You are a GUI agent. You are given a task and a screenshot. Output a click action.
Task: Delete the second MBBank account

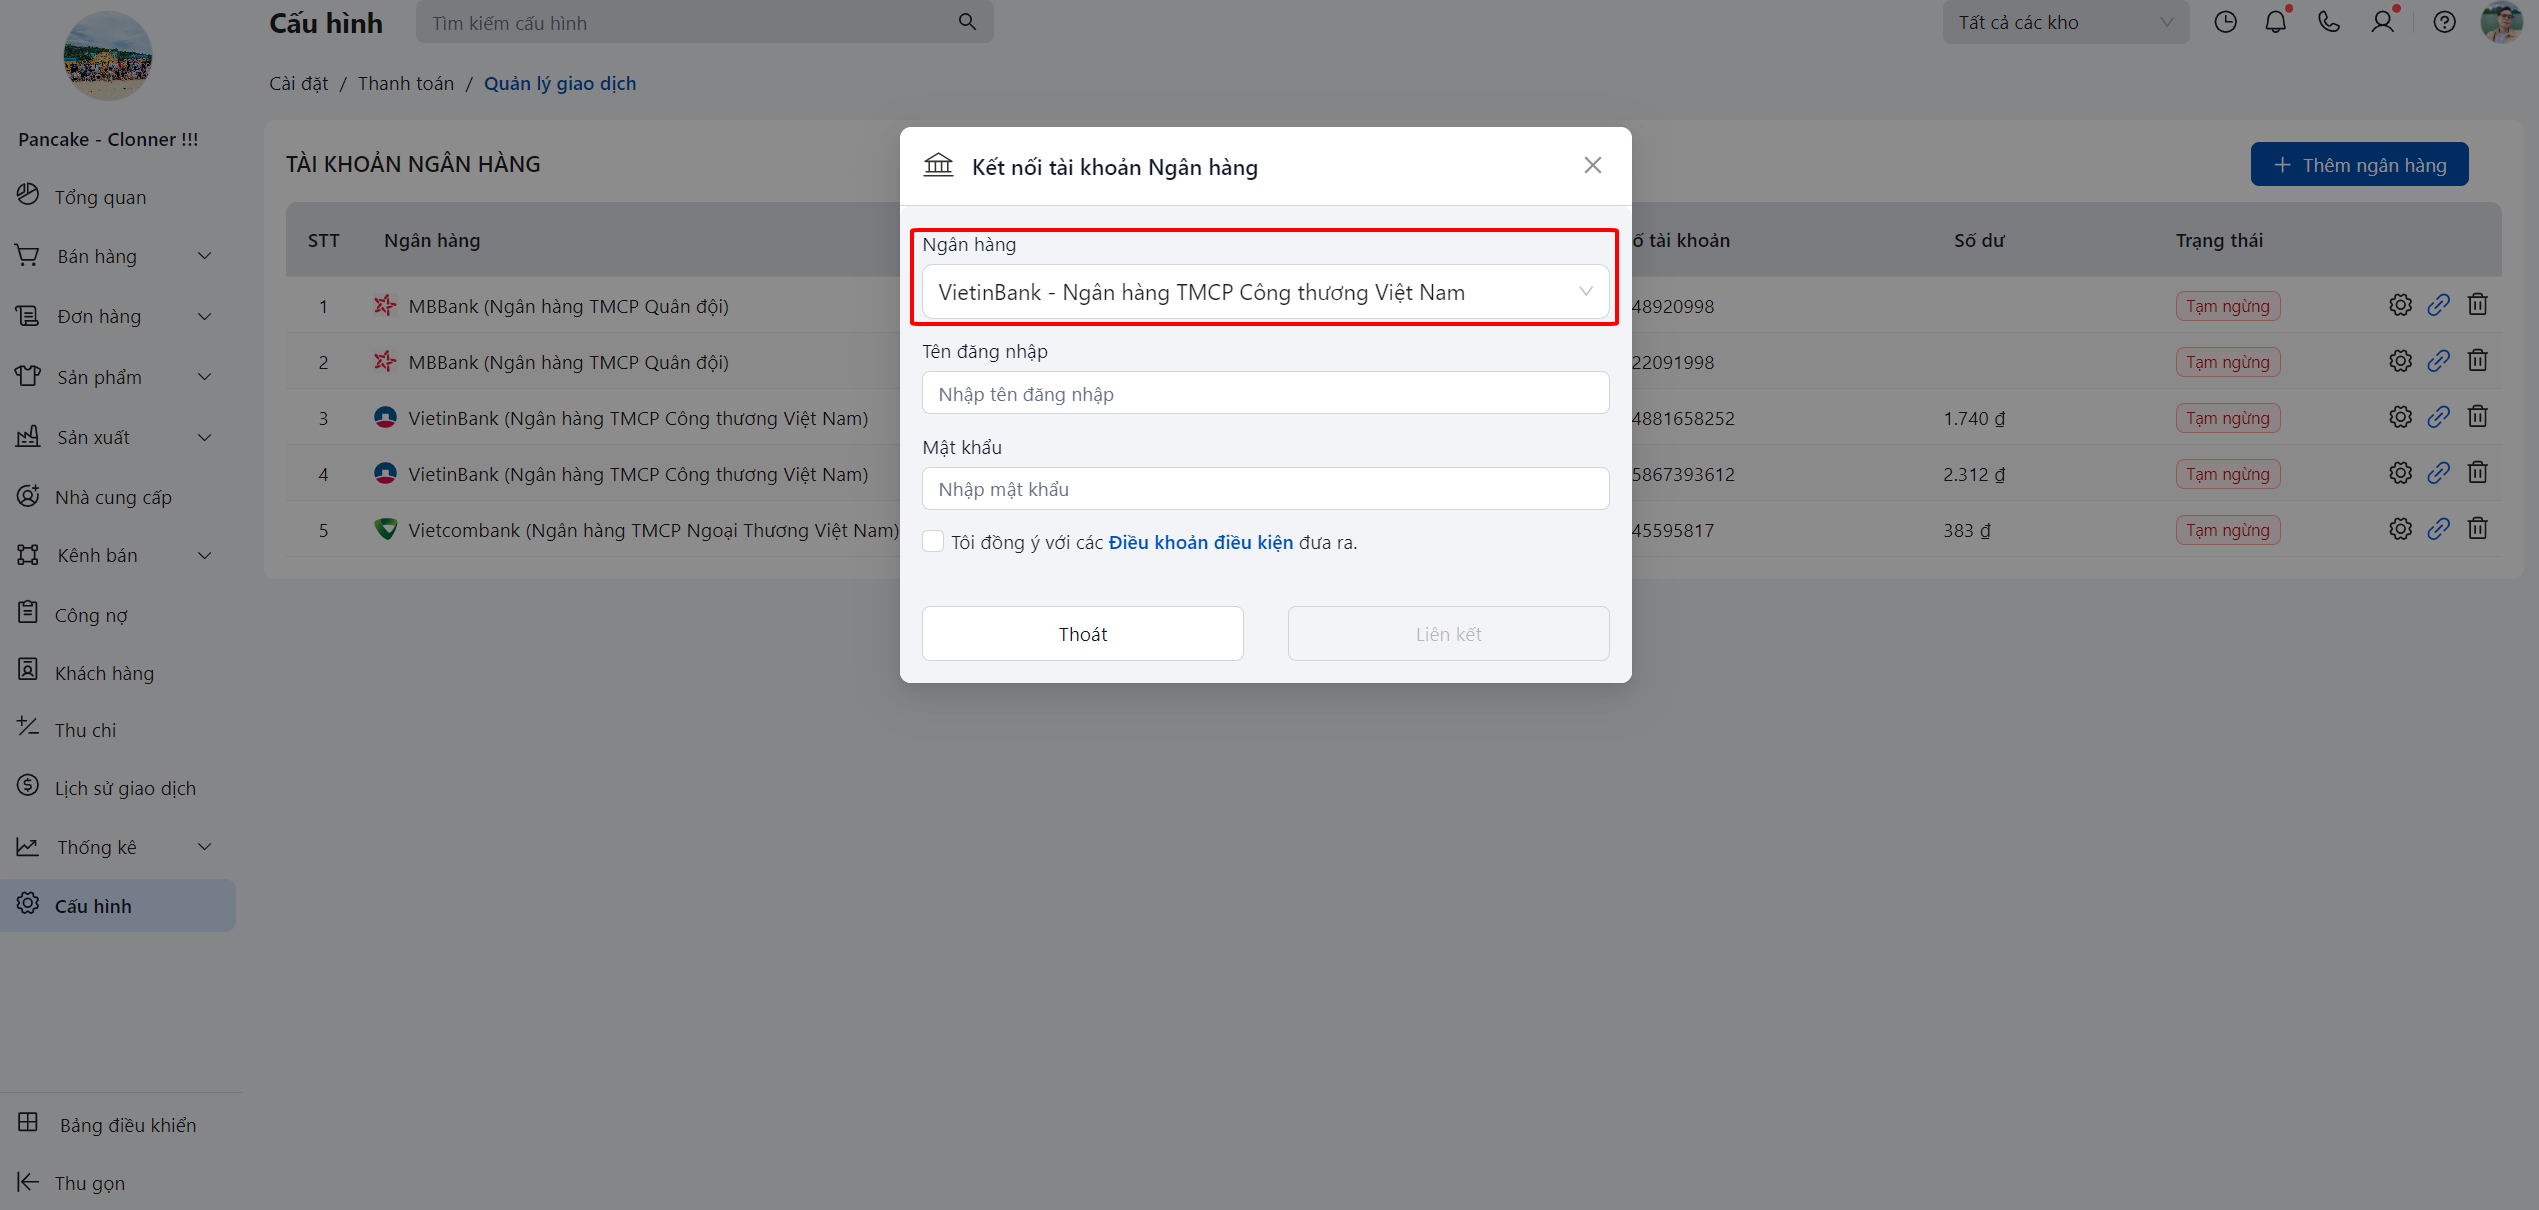2477,361
